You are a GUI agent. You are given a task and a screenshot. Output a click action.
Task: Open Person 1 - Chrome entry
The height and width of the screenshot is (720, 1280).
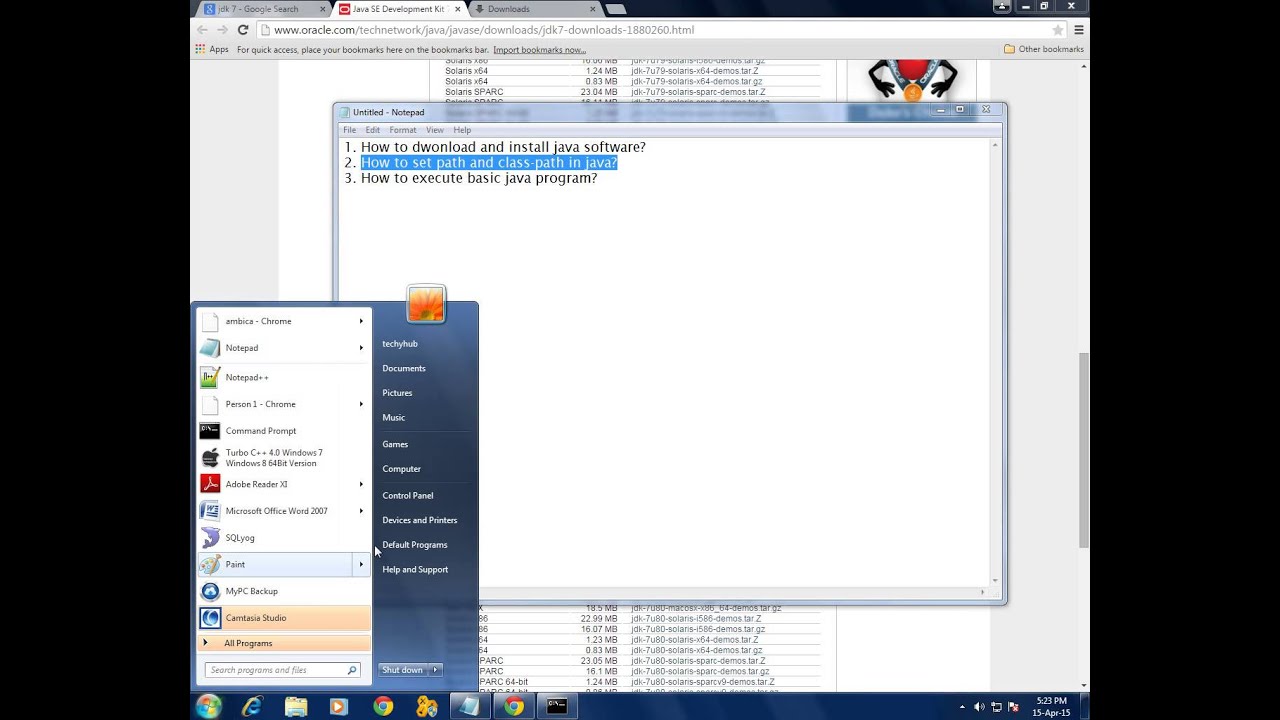coord(285,404)
